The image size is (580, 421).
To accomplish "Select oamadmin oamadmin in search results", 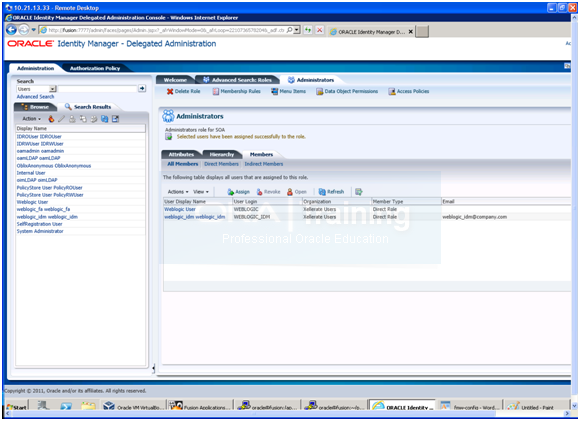I will 40,151.
